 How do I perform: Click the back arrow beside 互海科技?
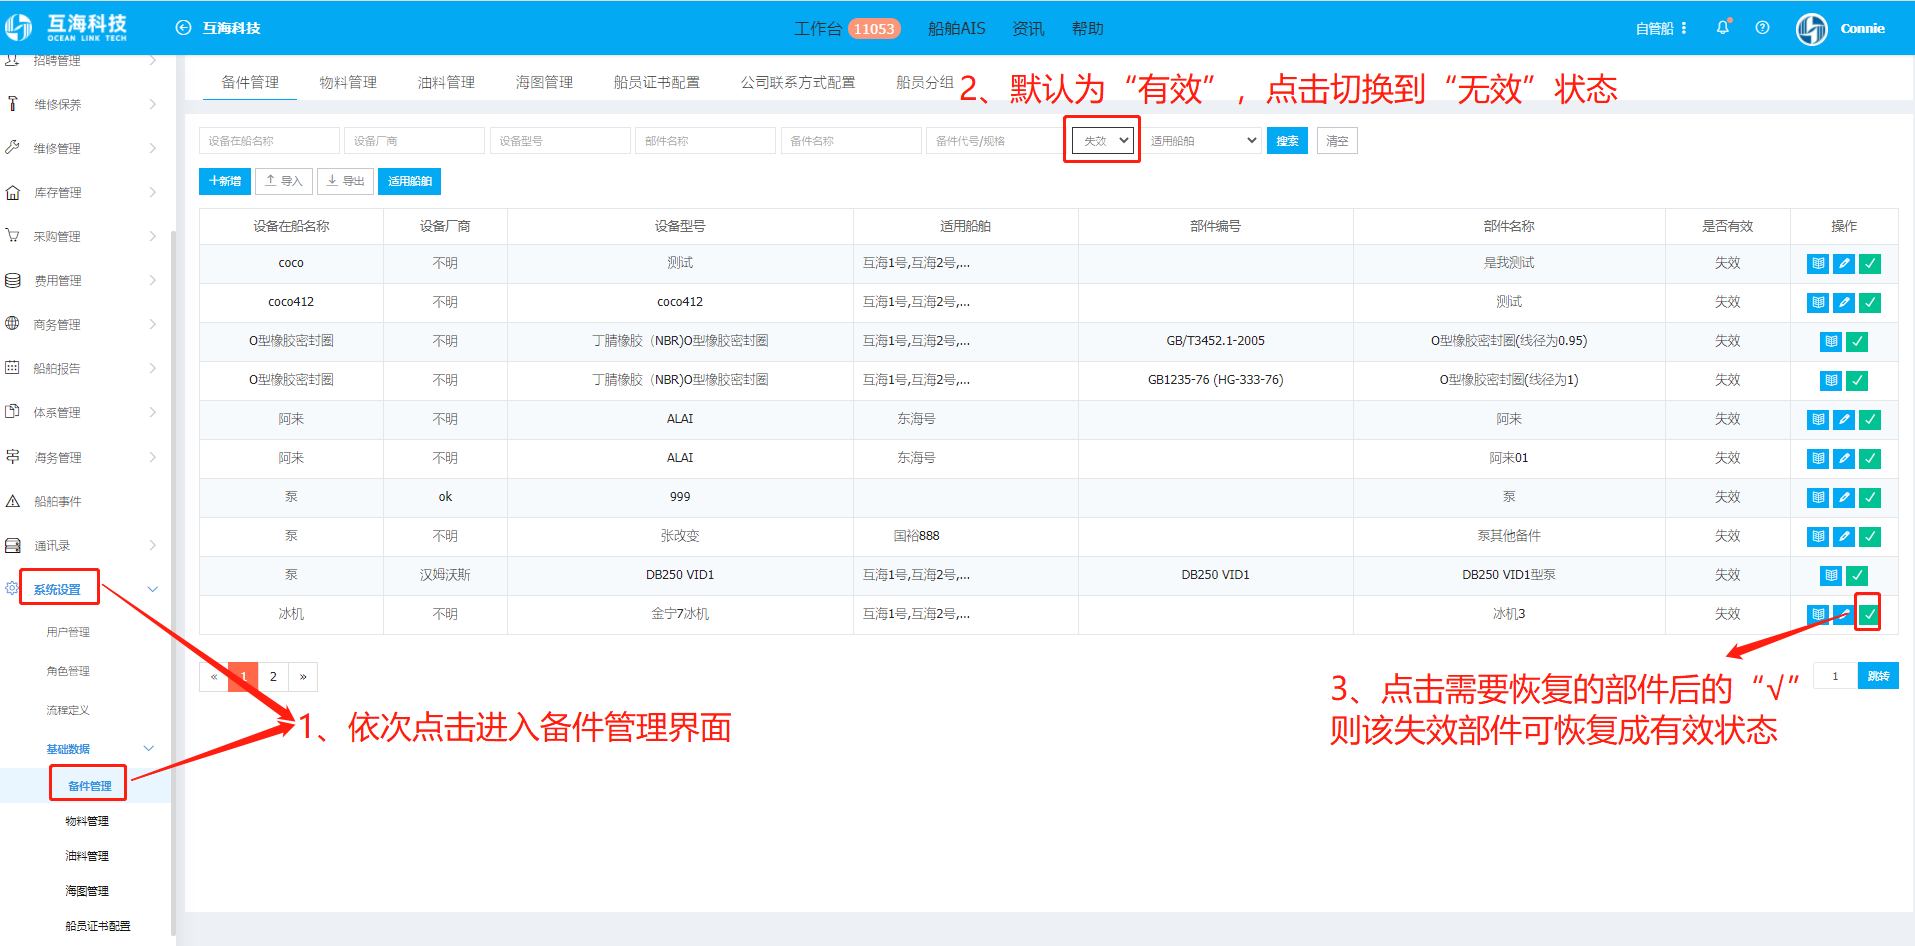[183, 28]
